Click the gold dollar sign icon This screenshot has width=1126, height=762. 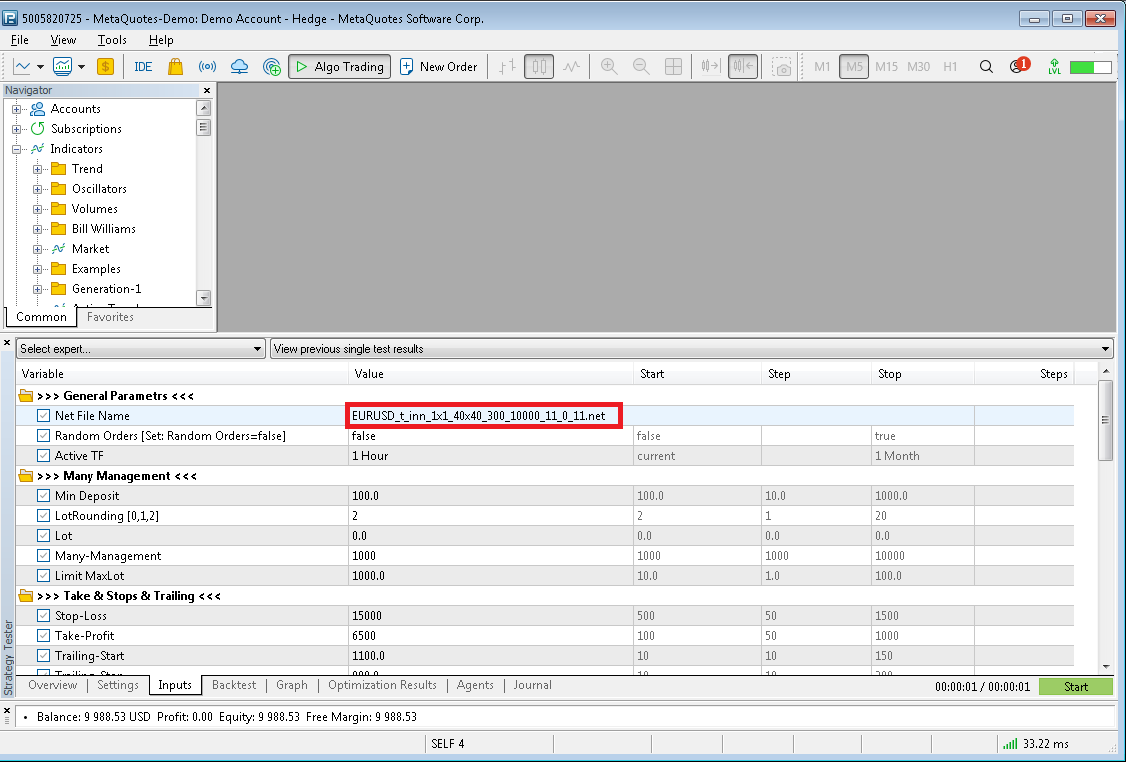point(105,67)
